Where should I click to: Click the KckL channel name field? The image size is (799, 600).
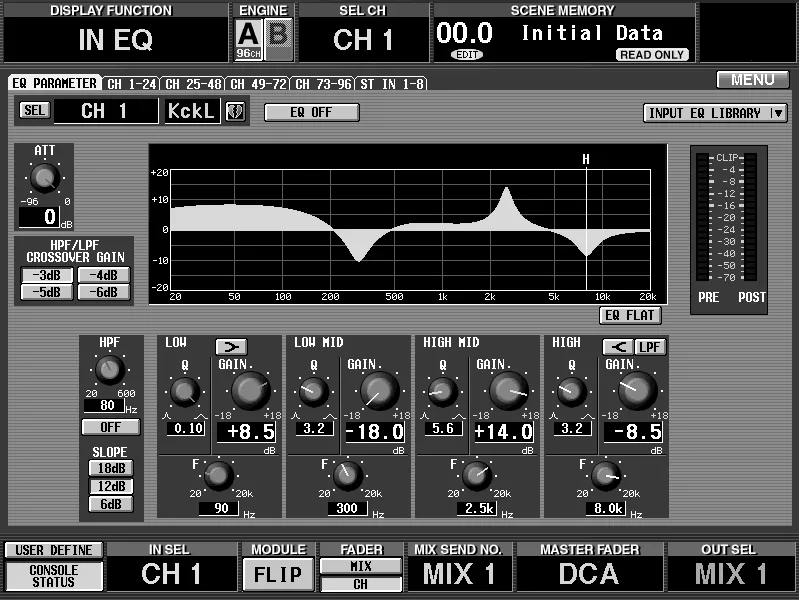[x=192, y=111]
